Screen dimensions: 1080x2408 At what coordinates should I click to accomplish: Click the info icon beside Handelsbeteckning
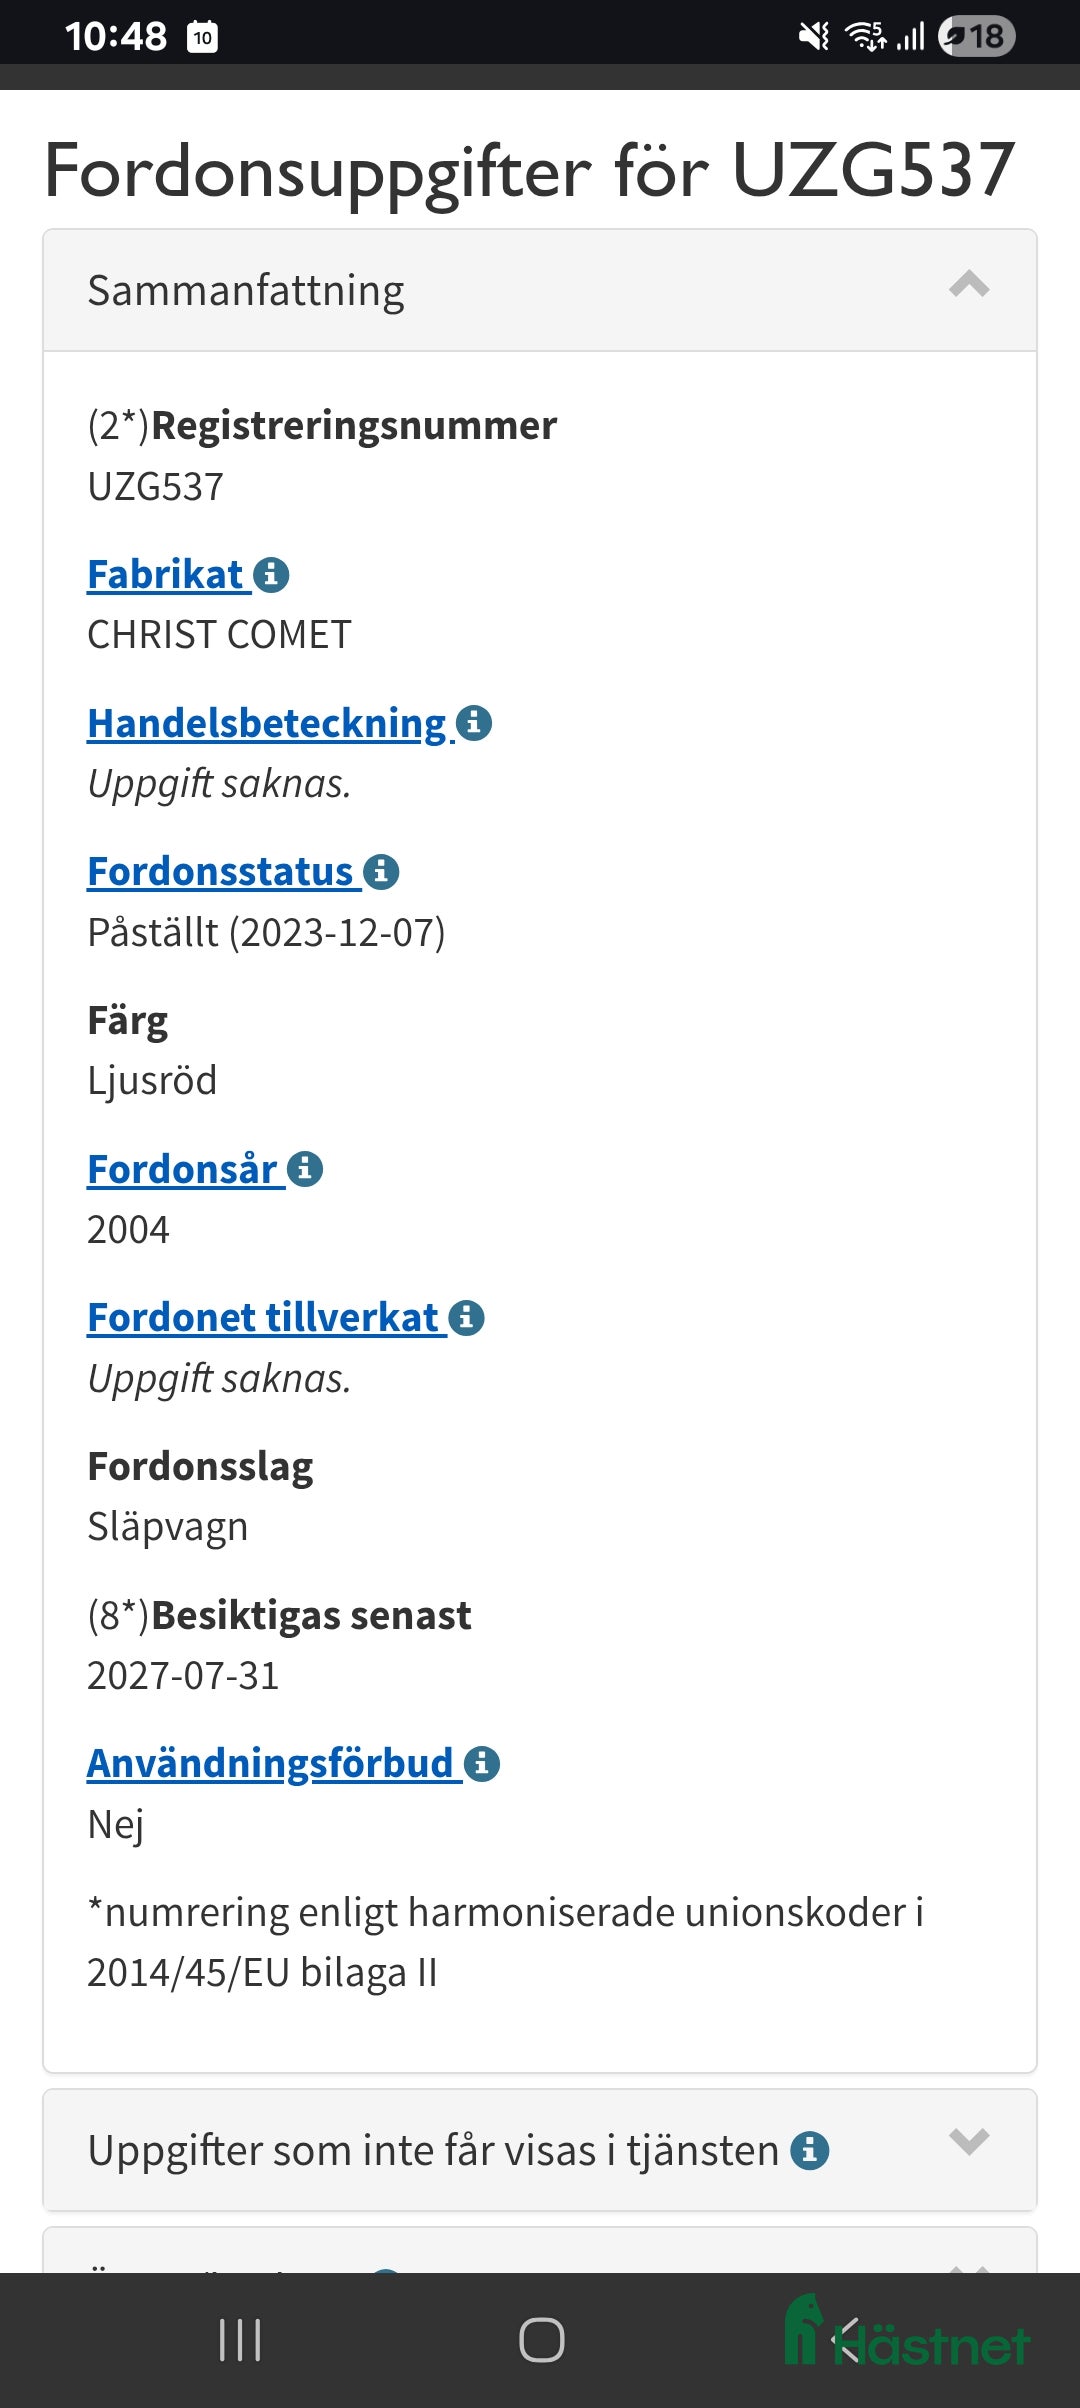[x=475, y=724]
